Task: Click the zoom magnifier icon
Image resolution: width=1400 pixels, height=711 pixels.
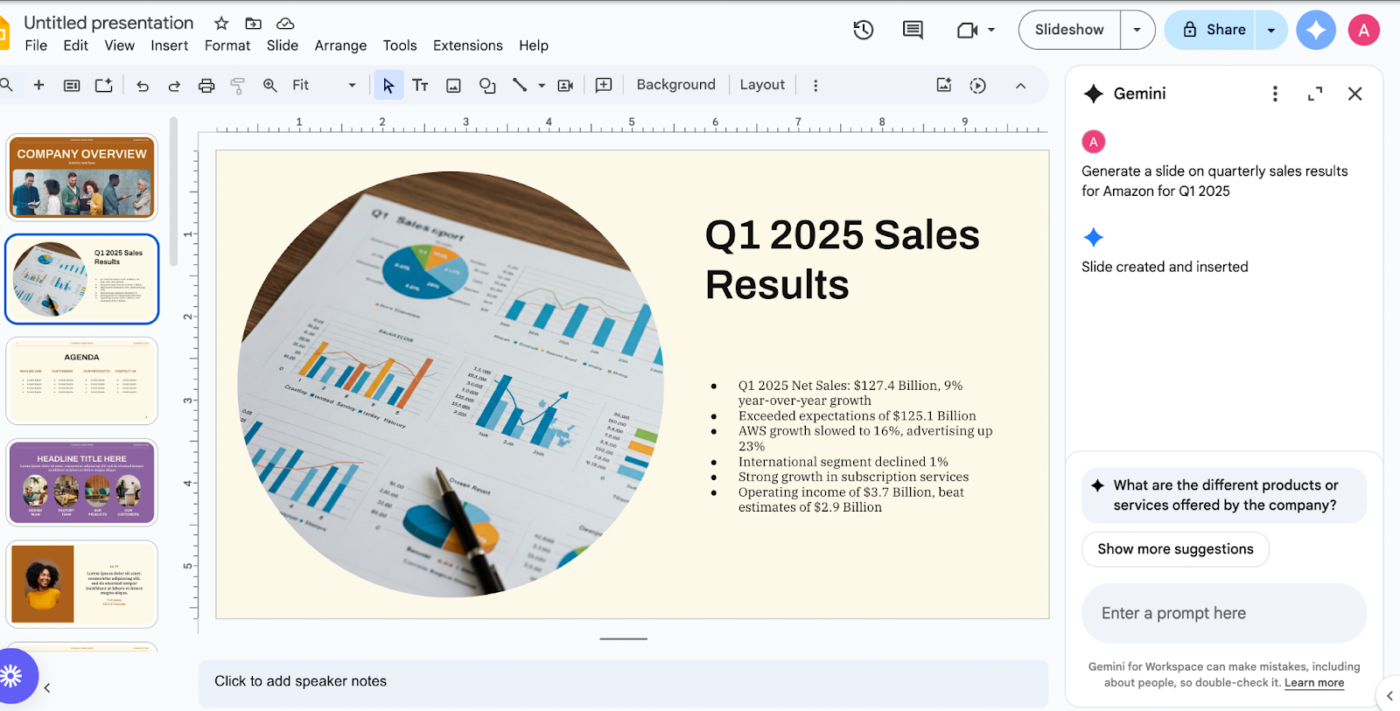Action: point(269,85)
